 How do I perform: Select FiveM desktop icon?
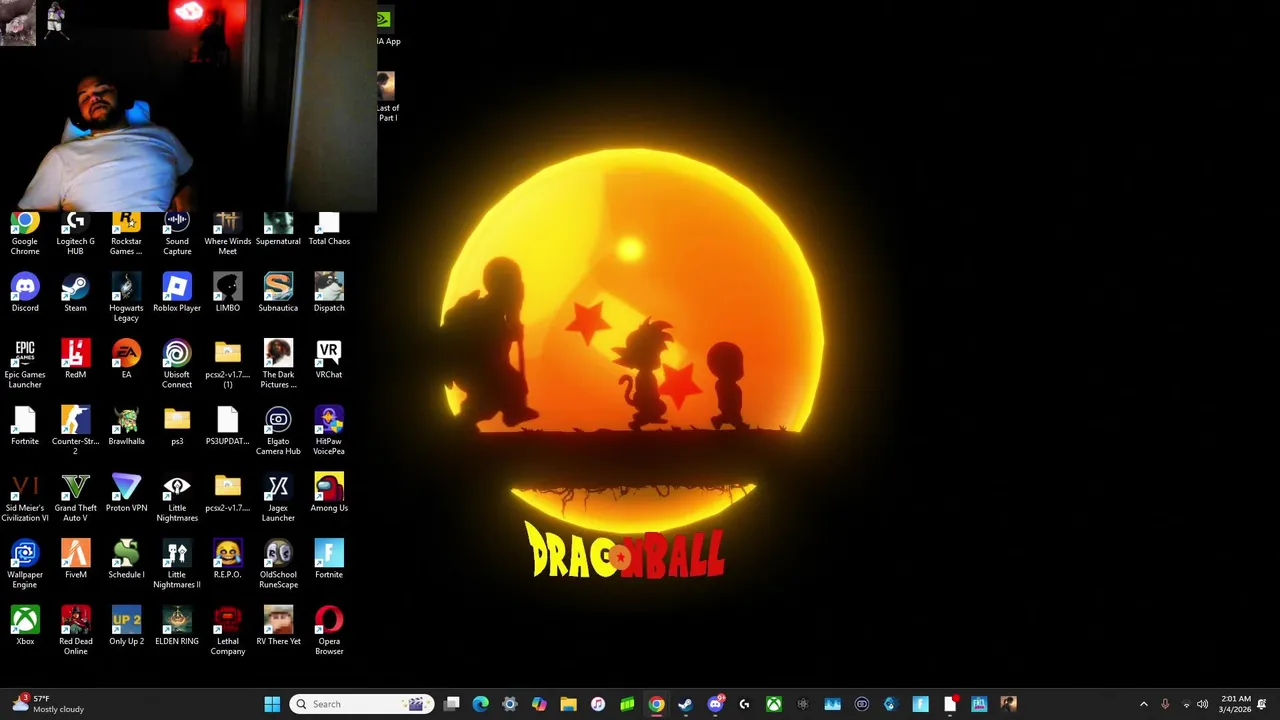point(75,560)
